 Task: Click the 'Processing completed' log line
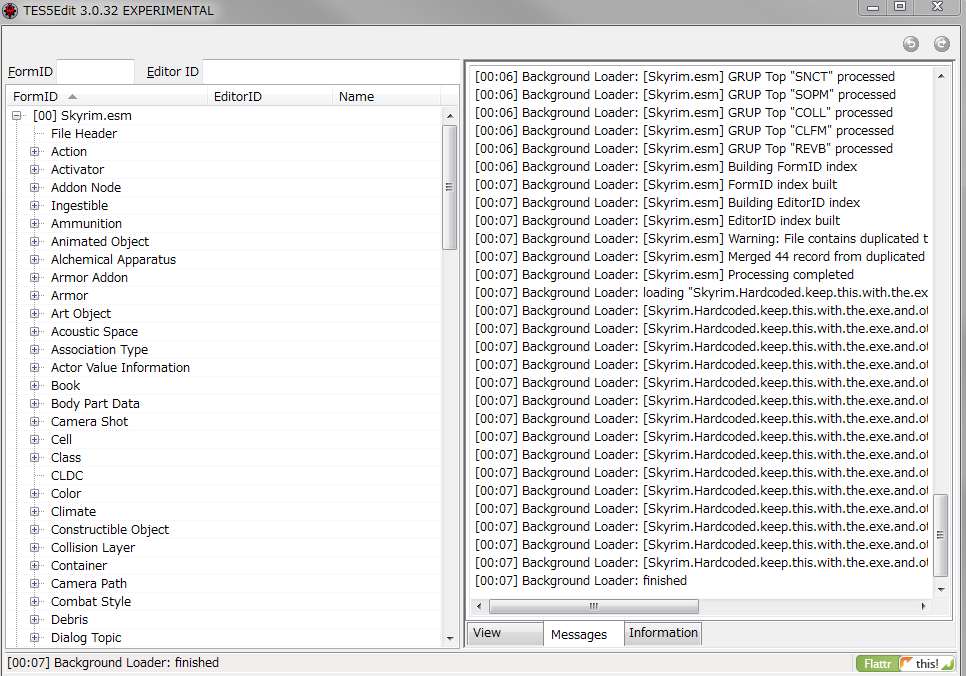pyautogui.click(x=664, y=274)
